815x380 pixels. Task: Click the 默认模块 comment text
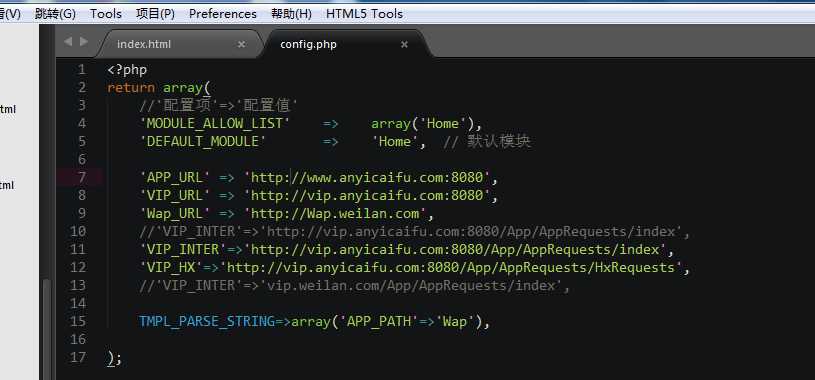pos(487,141)
